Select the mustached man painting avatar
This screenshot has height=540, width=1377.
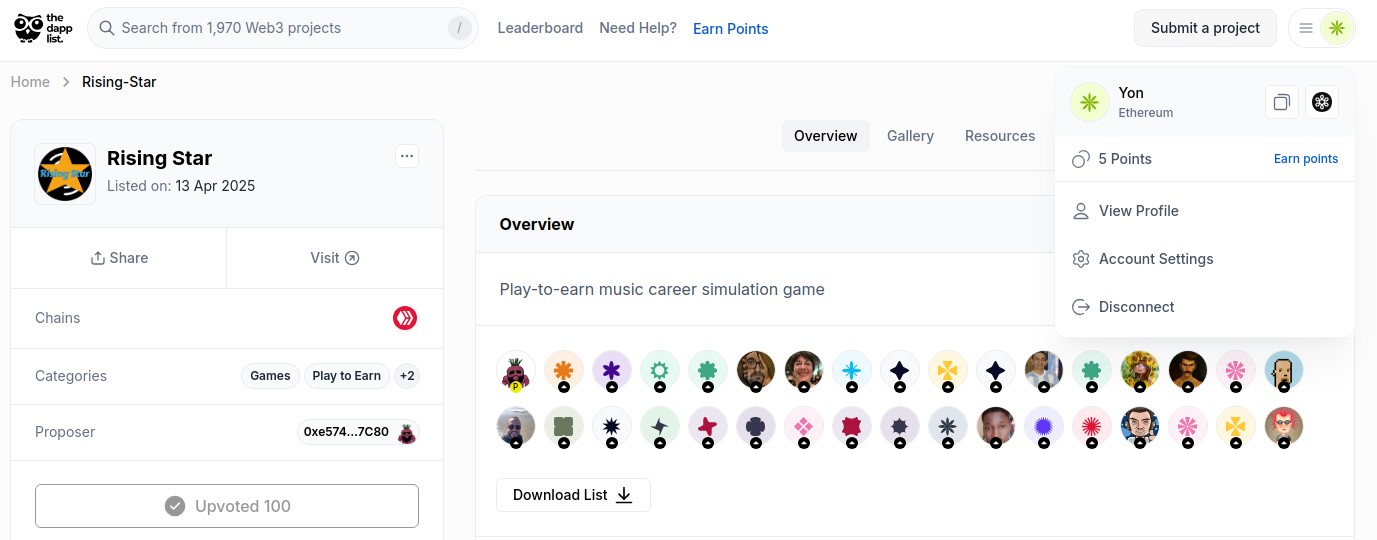point(1188,371)
